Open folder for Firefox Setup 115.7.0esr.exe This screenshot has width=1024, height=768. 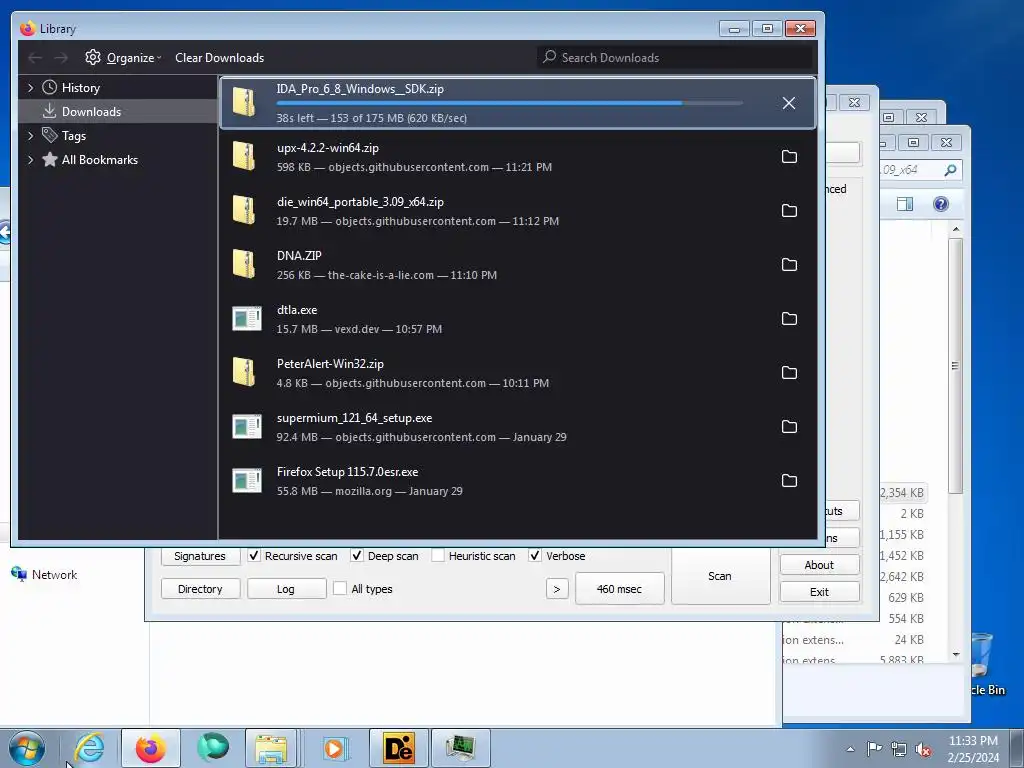tap(789, 481)
